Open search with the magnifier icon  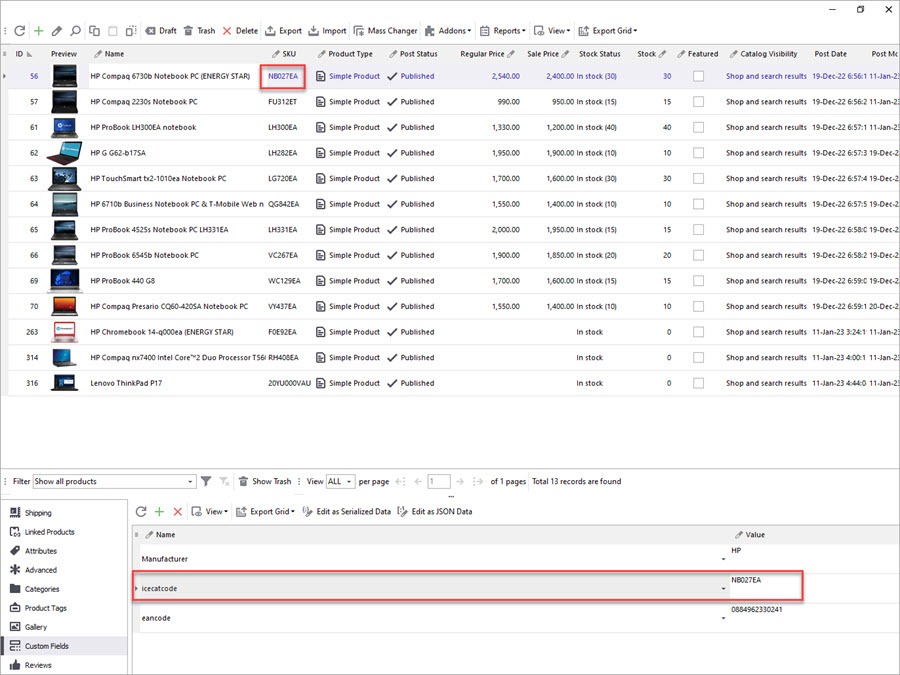pyautogui.click(x=75, y=31)
